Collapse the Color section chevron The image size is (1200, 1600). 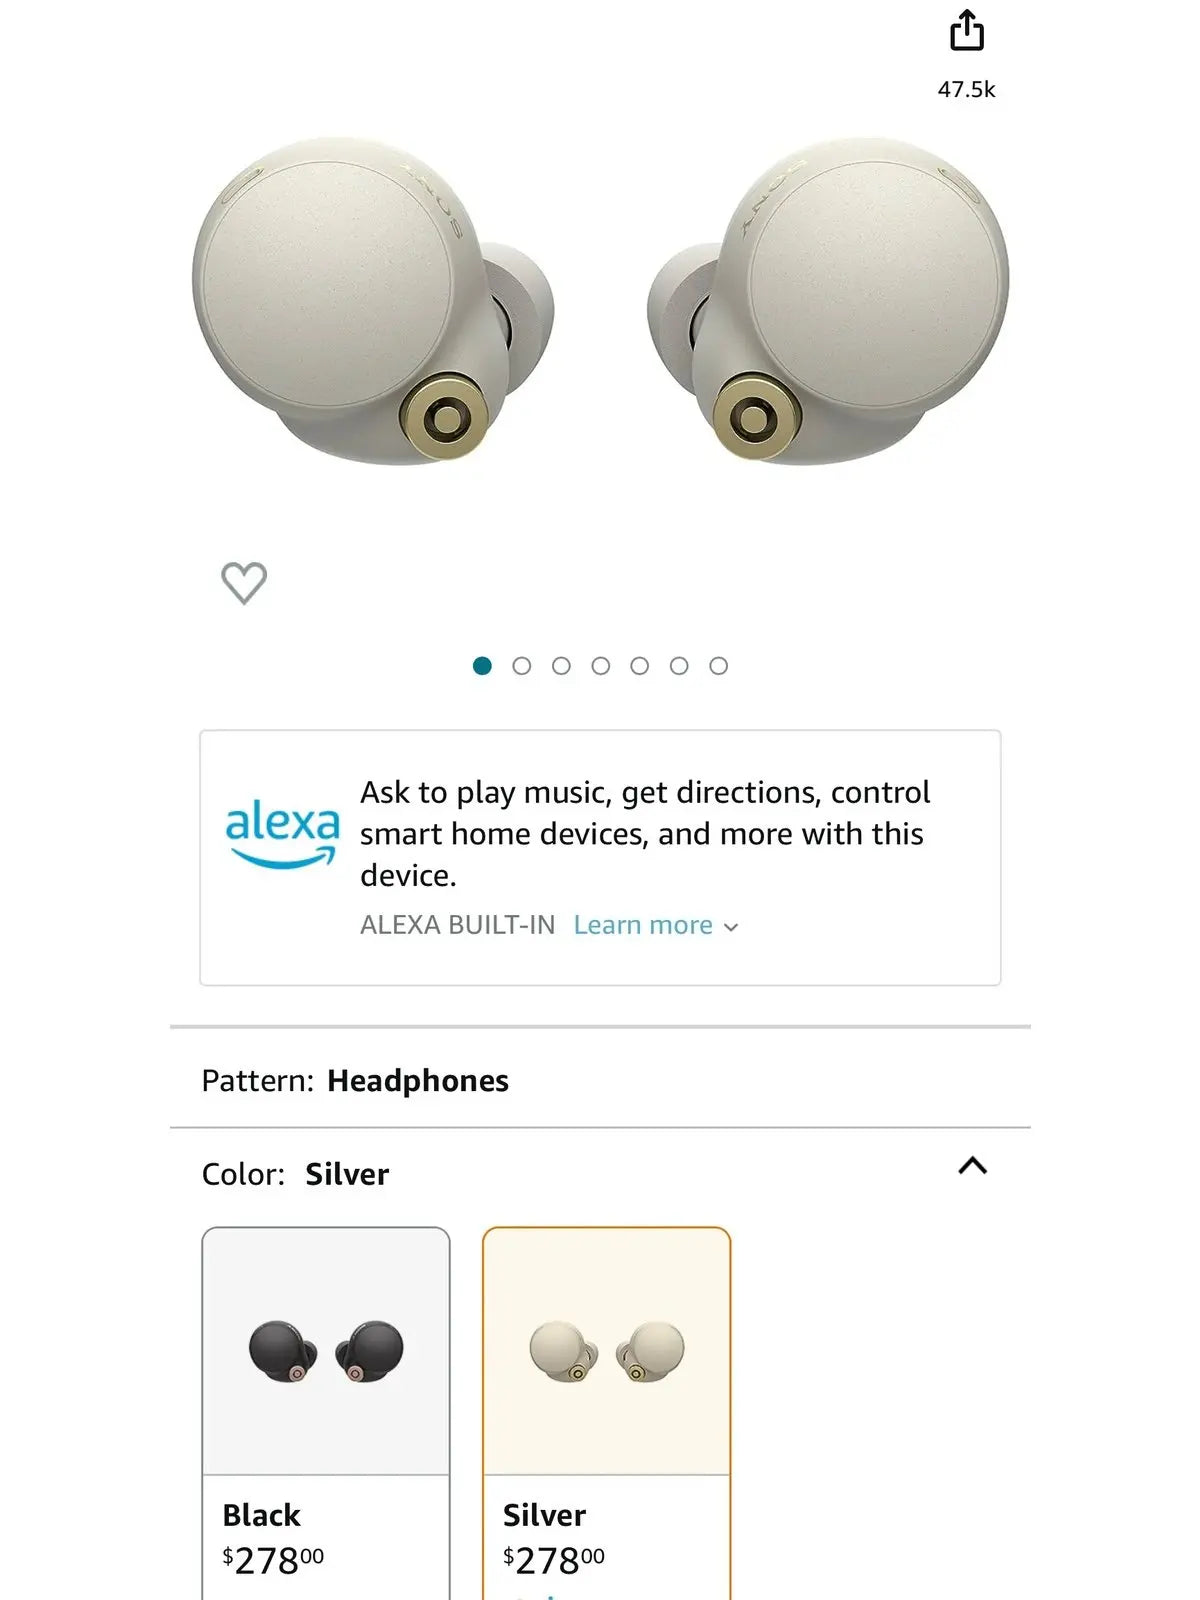pos(972,1166)
